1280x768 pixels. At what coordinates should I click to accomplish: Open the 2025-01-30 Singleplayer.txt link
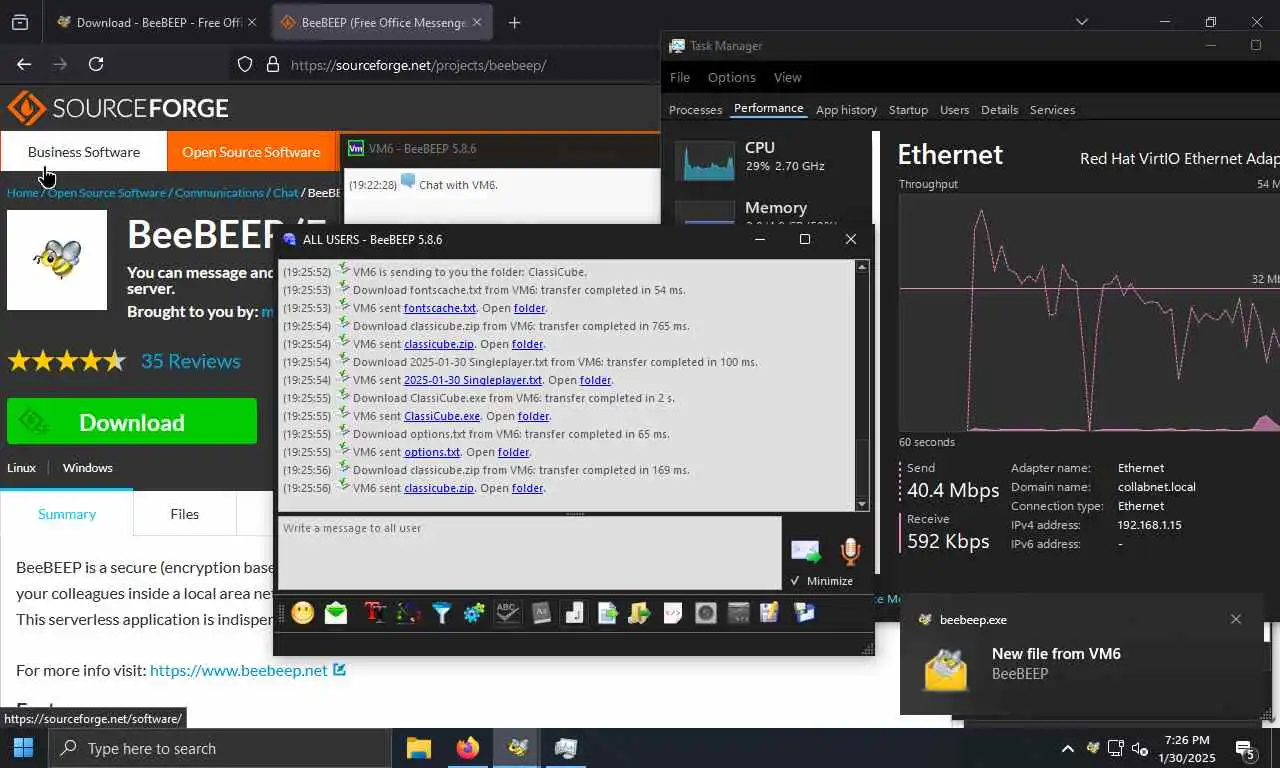click(x=473, y=380)
